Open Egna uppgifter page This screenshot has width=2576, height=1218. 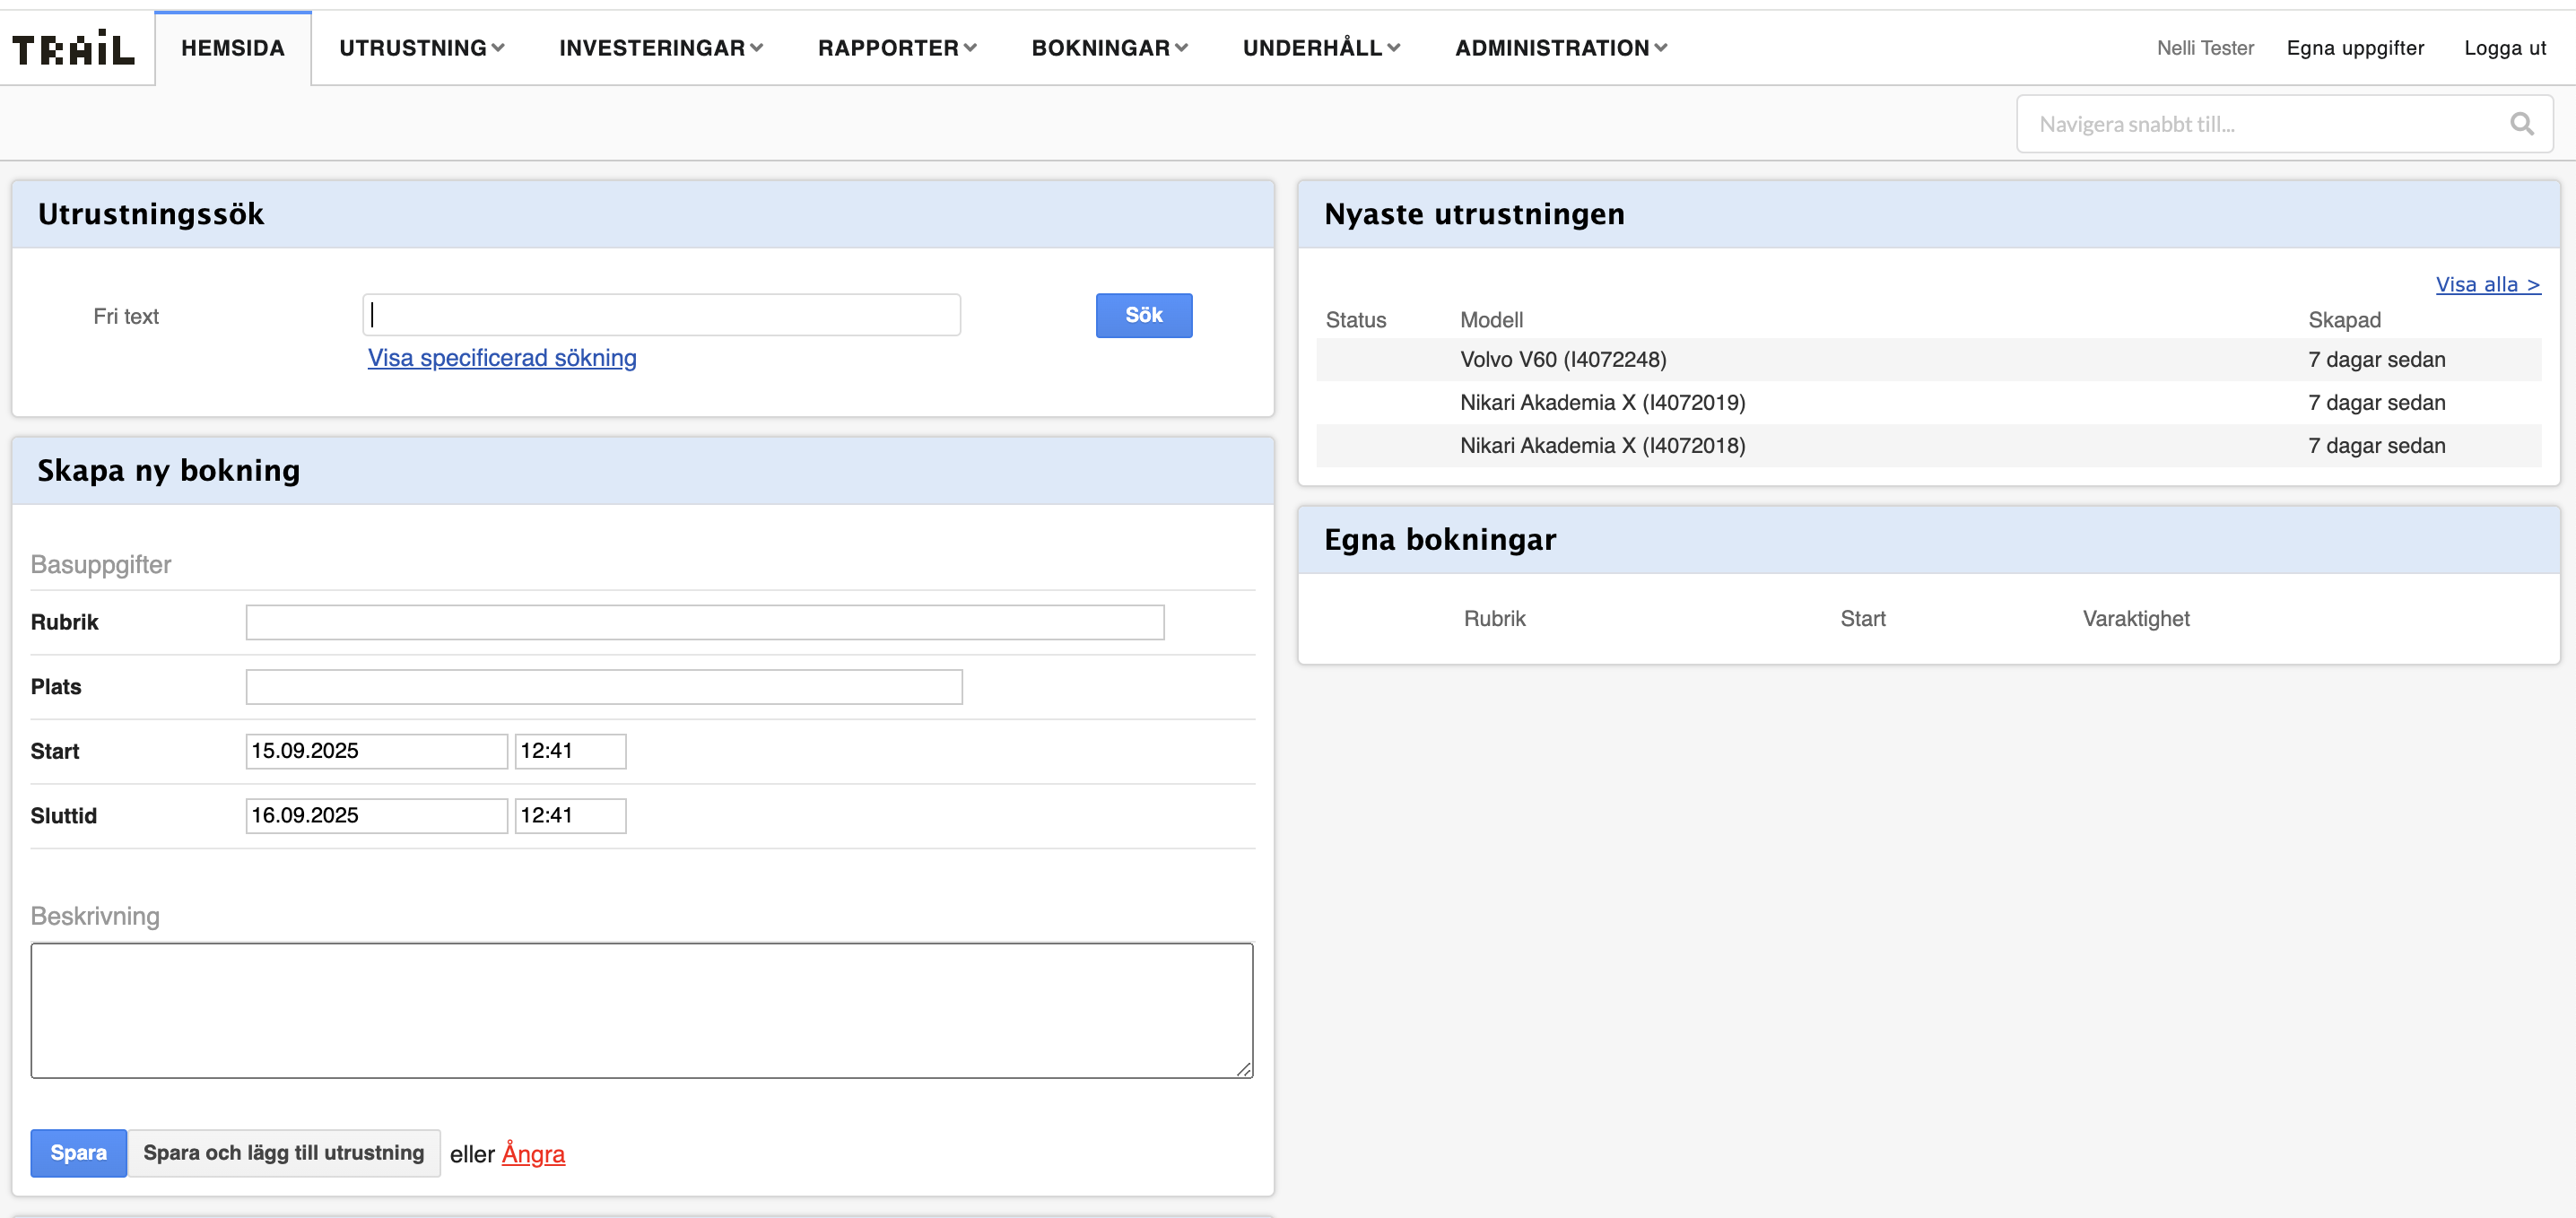2354,48
